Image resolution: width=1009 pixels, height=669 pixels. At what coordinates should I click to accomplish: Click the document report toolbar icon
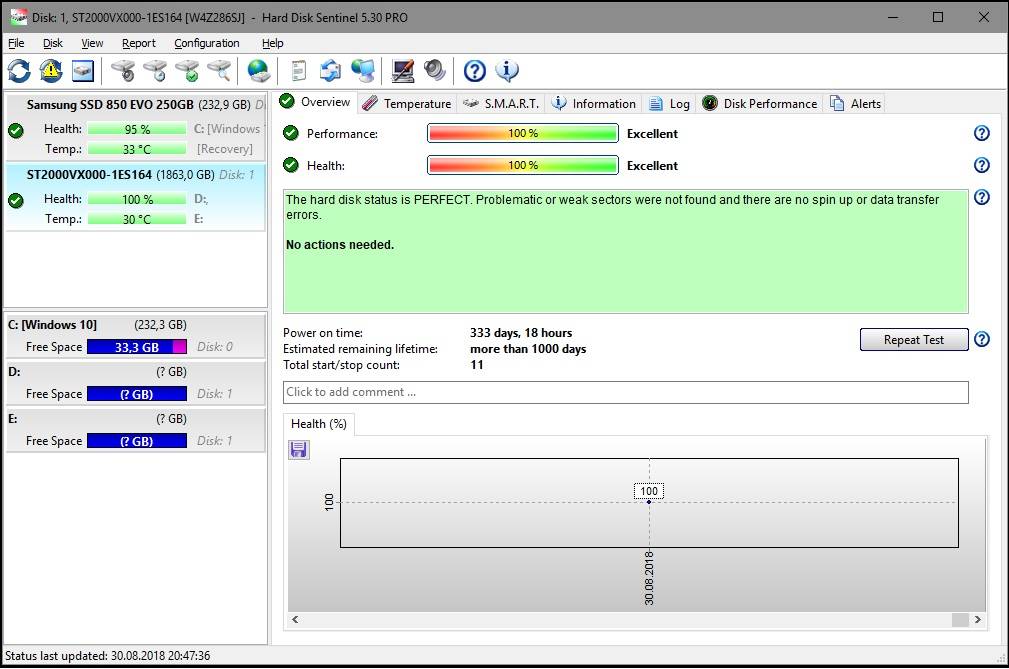tap(299, 71)
